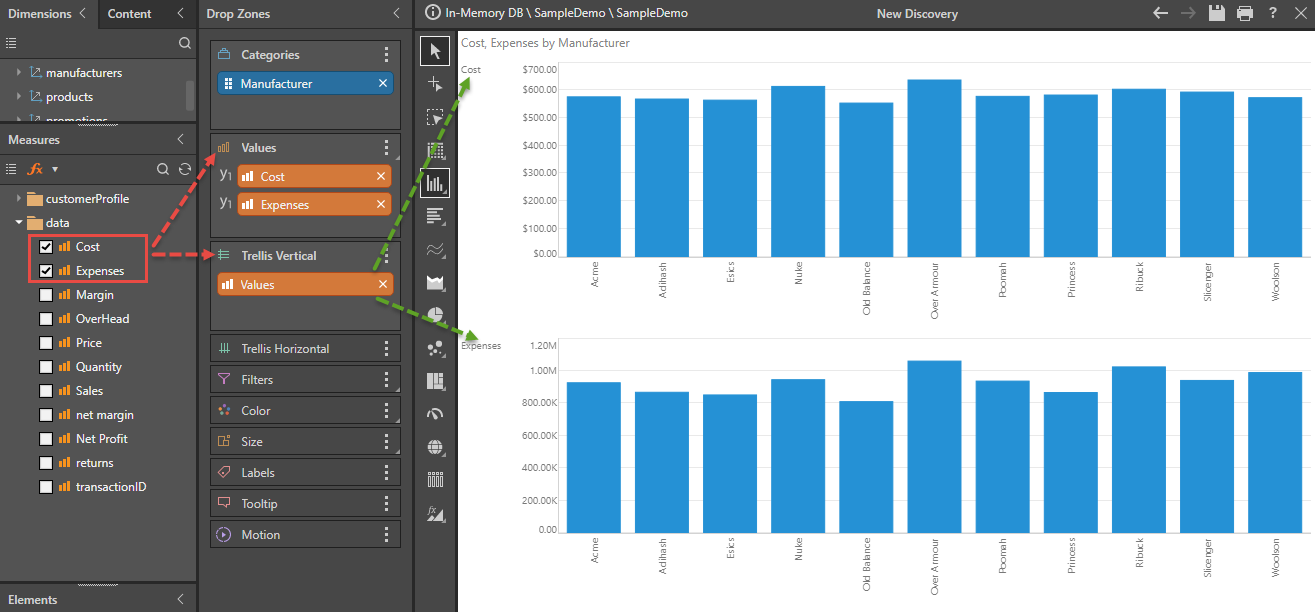This screenshot has width=1315, height=612.
Task: Select the pie chart visualization icon
Action: [x=435, y=315]
